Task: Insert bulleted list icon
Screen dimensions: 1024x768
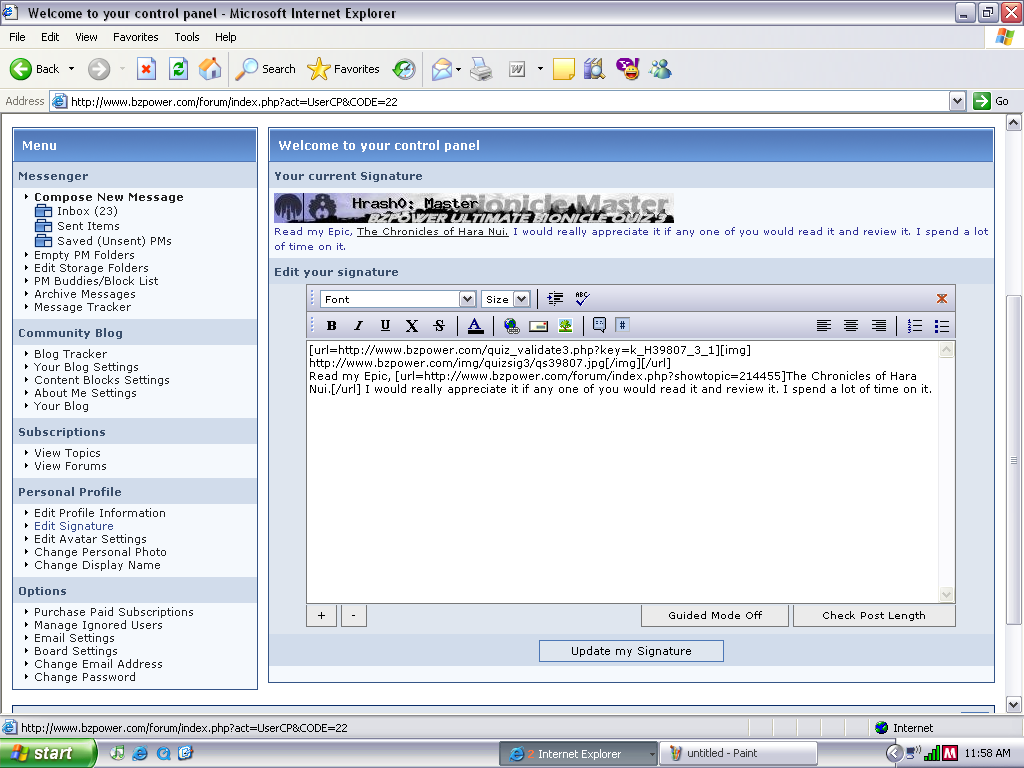Action: 942,325
